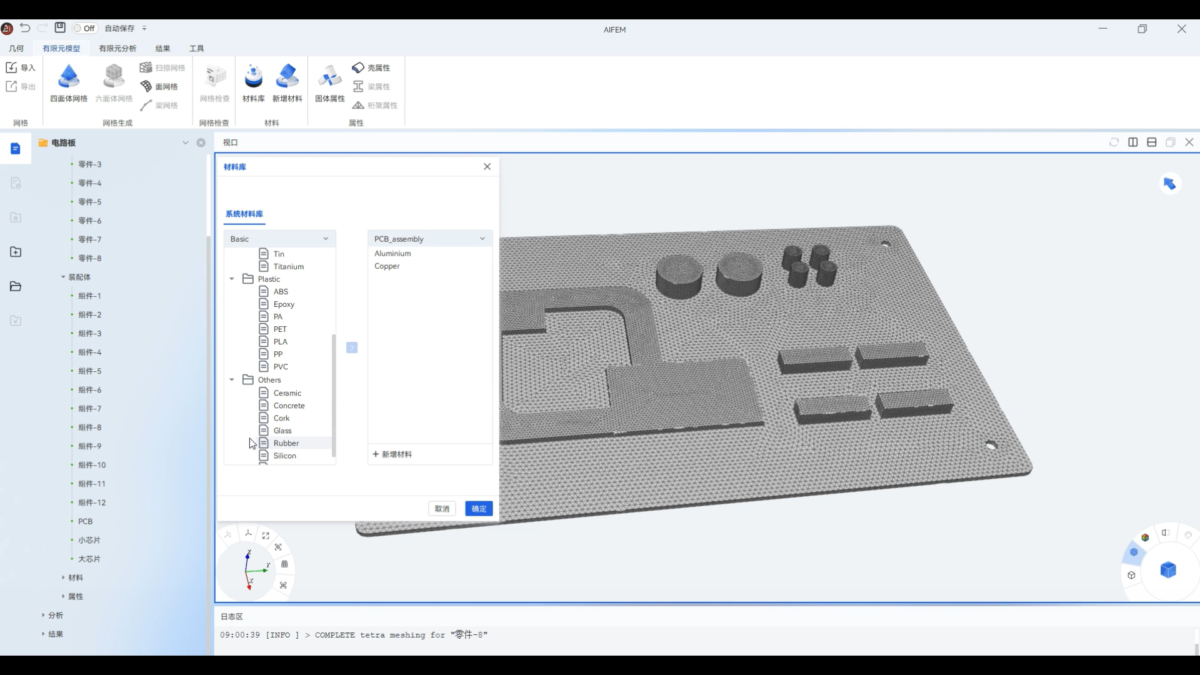Select 大芯片 in the model tree
This screenshot has height=675, width=1200.
point(89,559)
